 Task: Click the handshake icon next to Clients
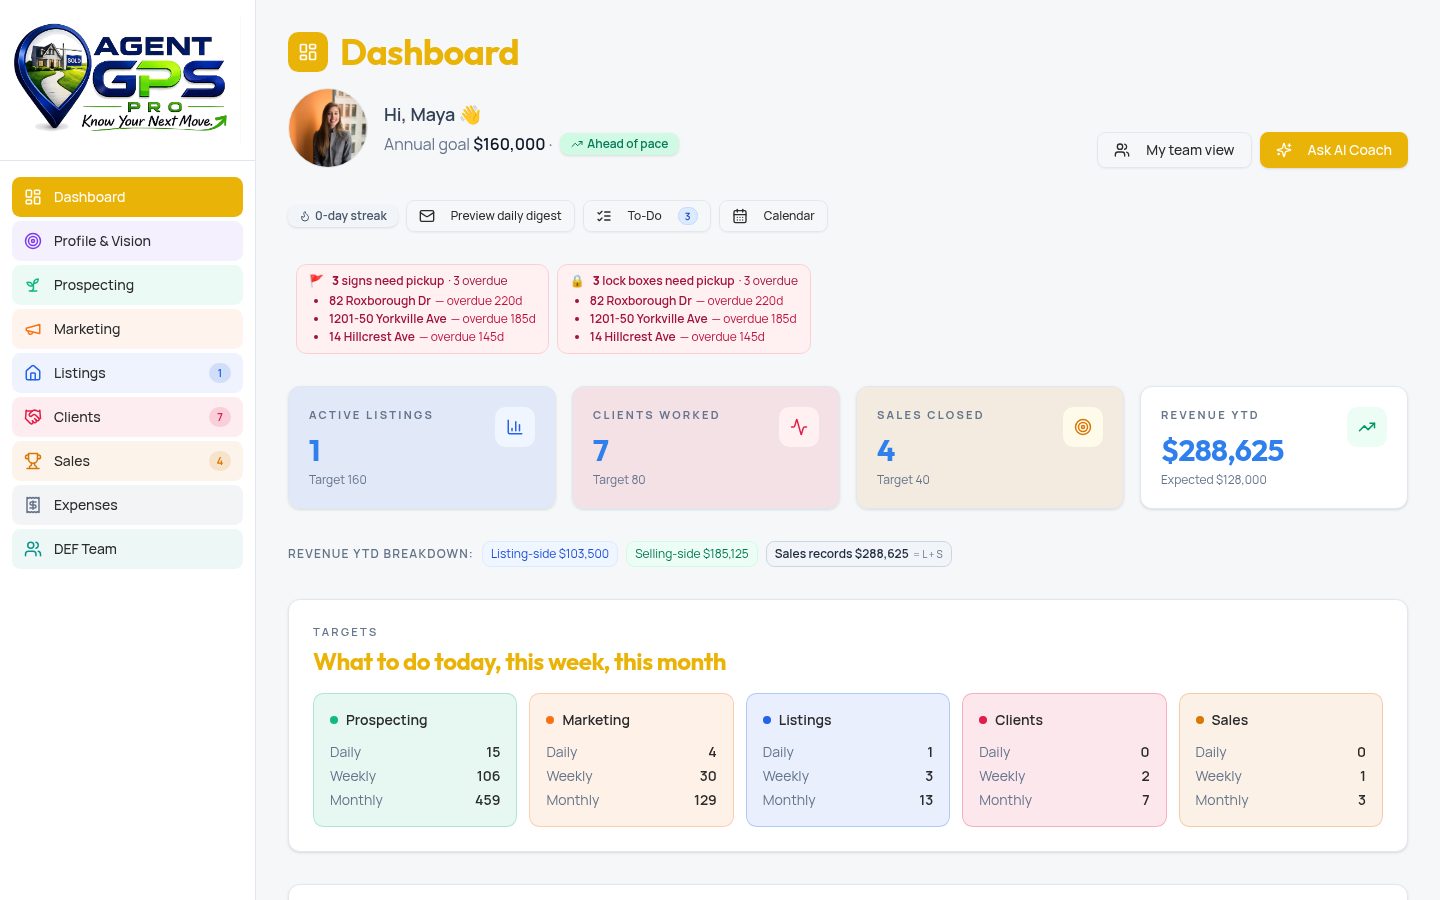click(33, 417)
